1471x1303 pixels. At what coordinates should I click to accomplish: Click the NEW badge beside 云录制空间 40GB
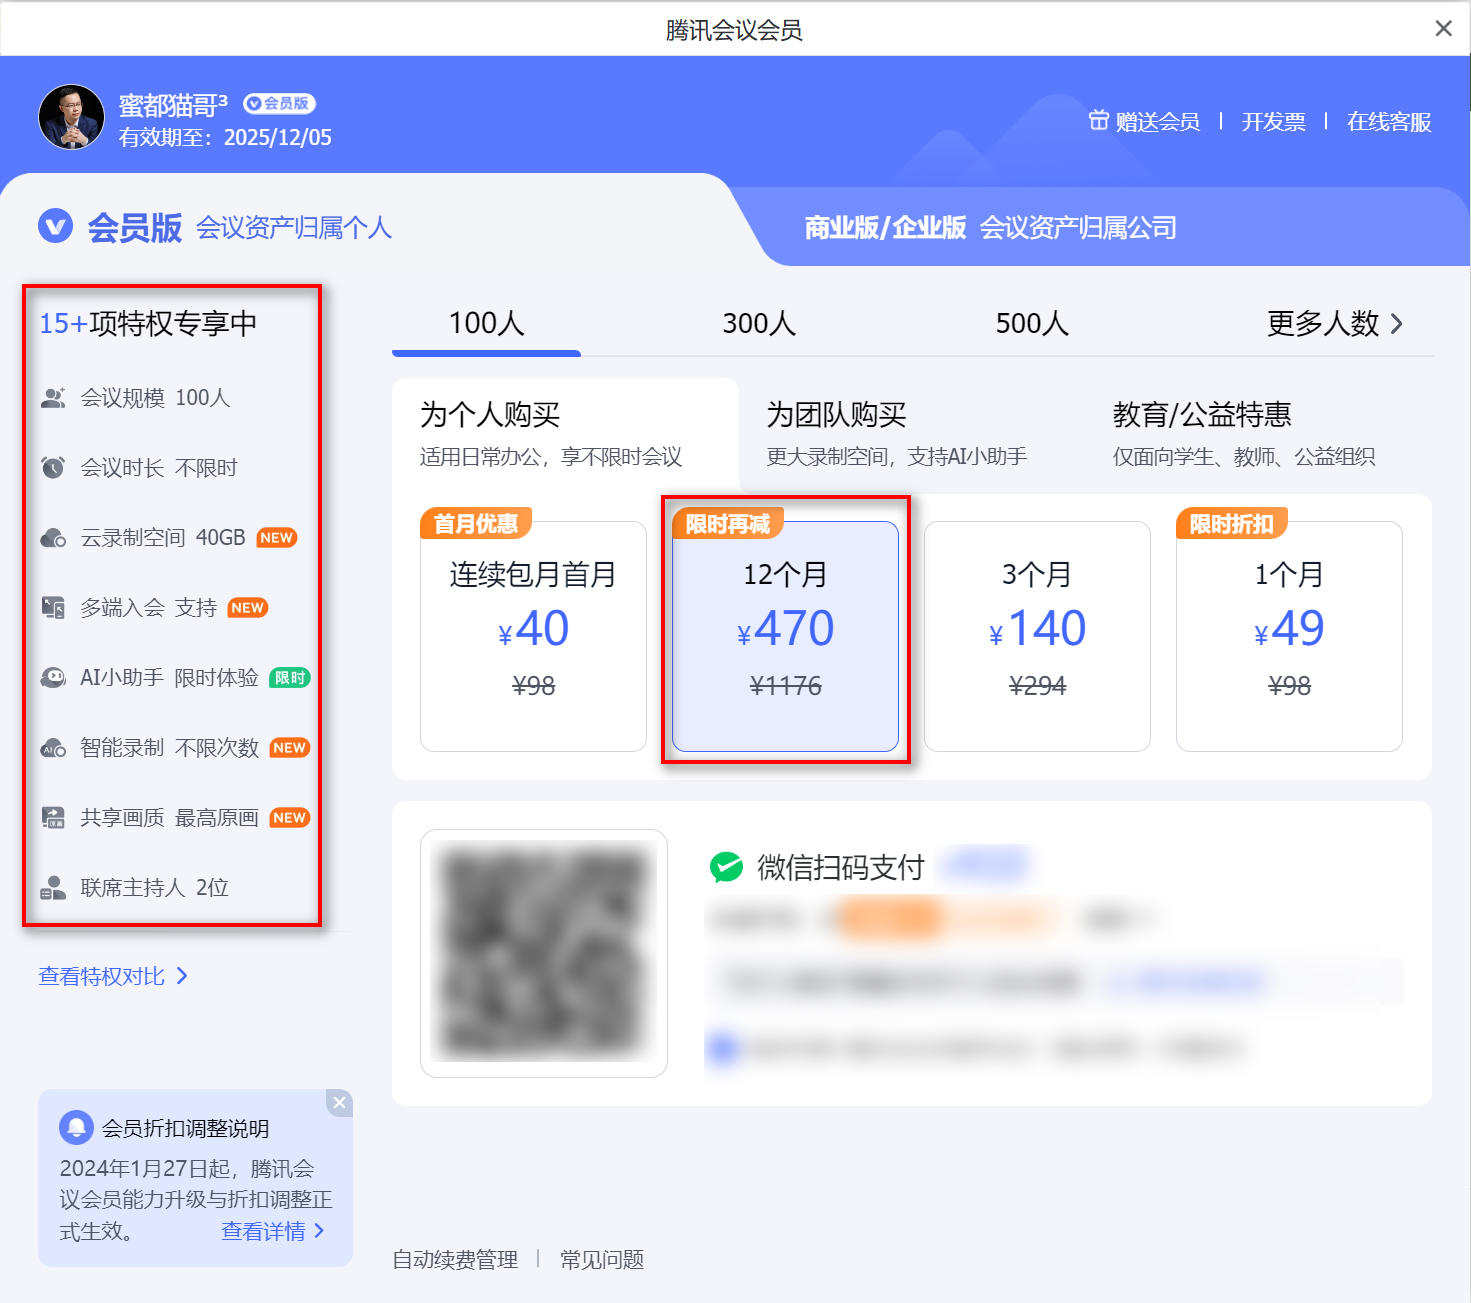pos(277,538)
